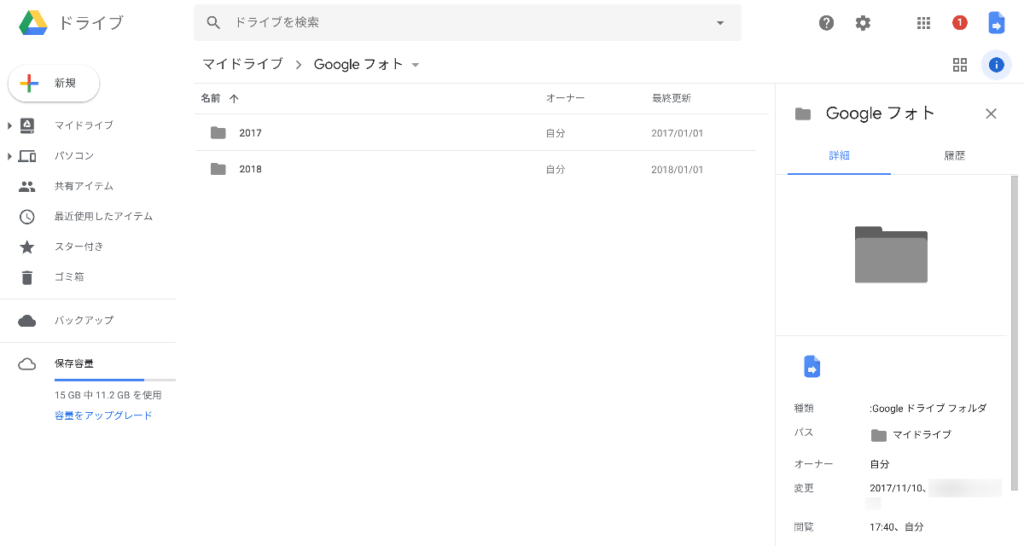Toggle the name sort direction arrow
The image size is (1024, 546).
pos(234,99)
